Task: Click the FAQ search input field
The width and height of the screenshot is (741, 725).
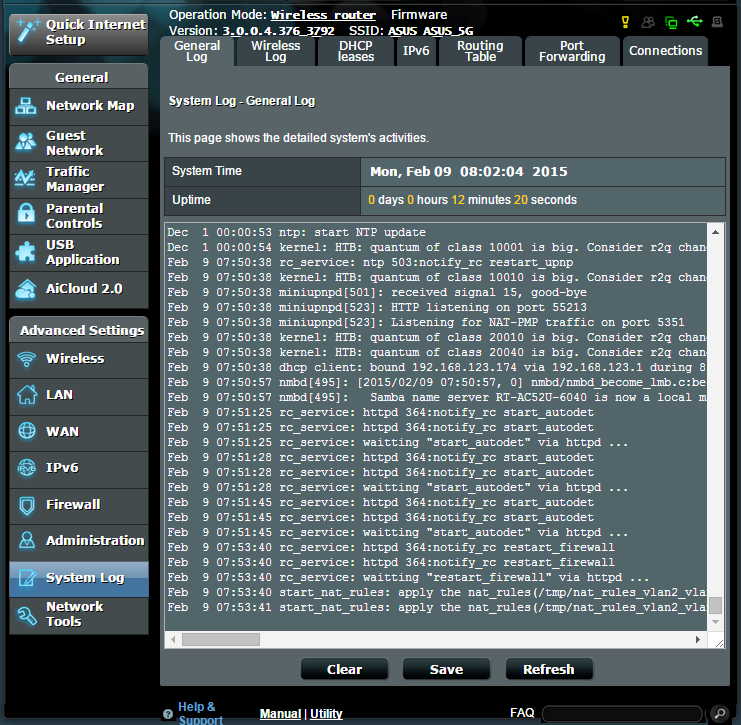Action: click(x=622, y=713)
